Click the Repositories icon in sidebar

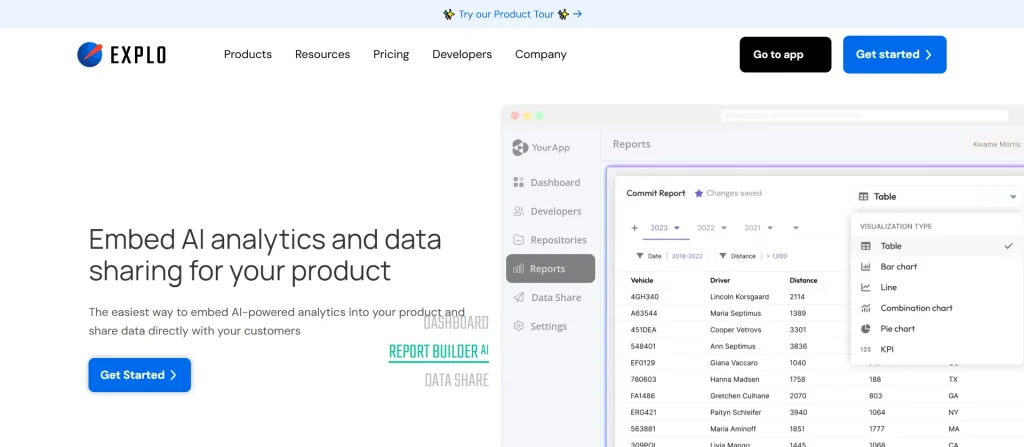pyautogui.click(x=519, y=241)
